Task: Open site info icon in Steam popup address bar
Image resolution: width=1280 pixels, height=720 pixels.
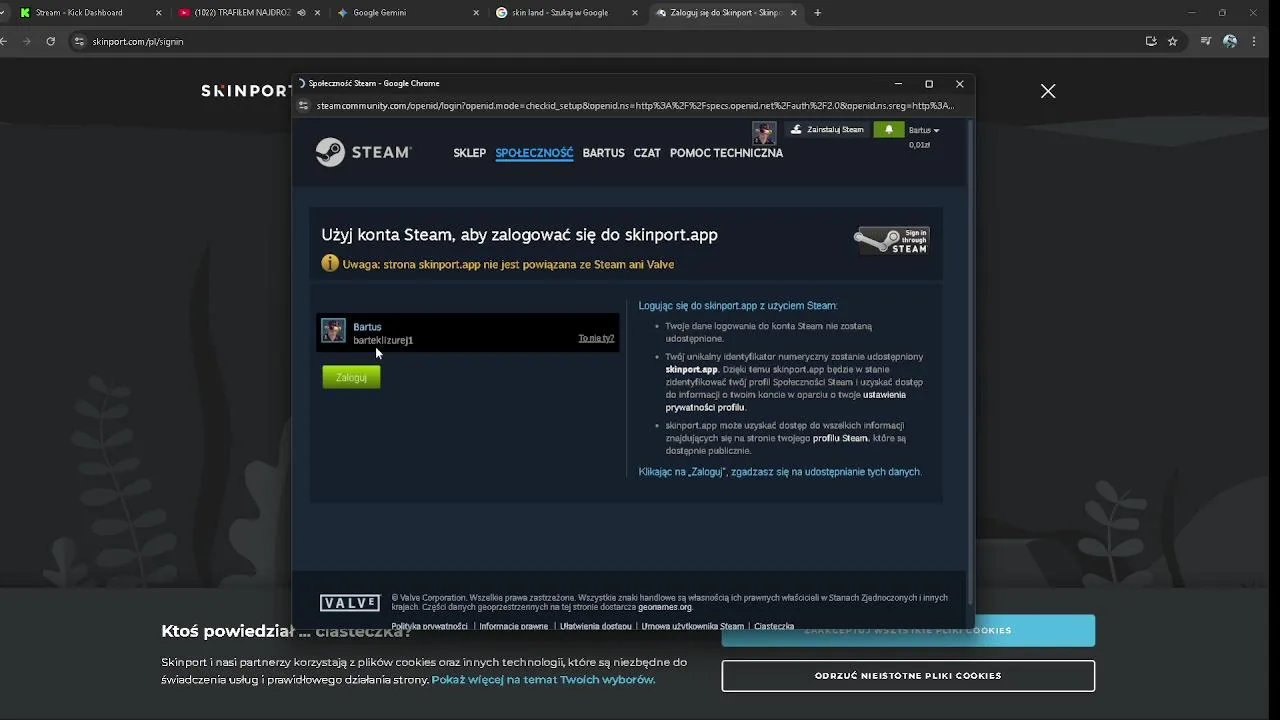Action: click(304, 105)
